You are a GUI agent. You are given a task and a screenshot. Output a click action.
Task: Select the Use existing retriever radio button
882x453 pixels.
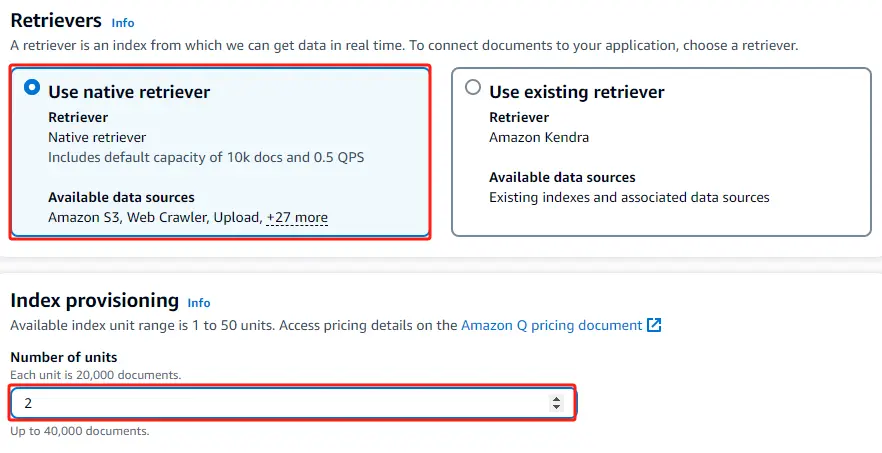coord(473,88)
